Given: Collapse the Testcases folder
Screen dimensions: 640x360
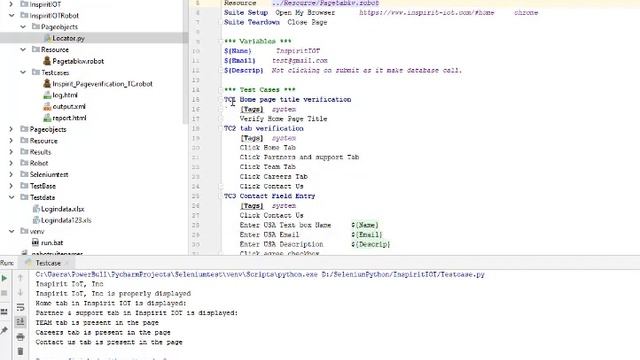Looking at the screenshot, I should 23,72.
